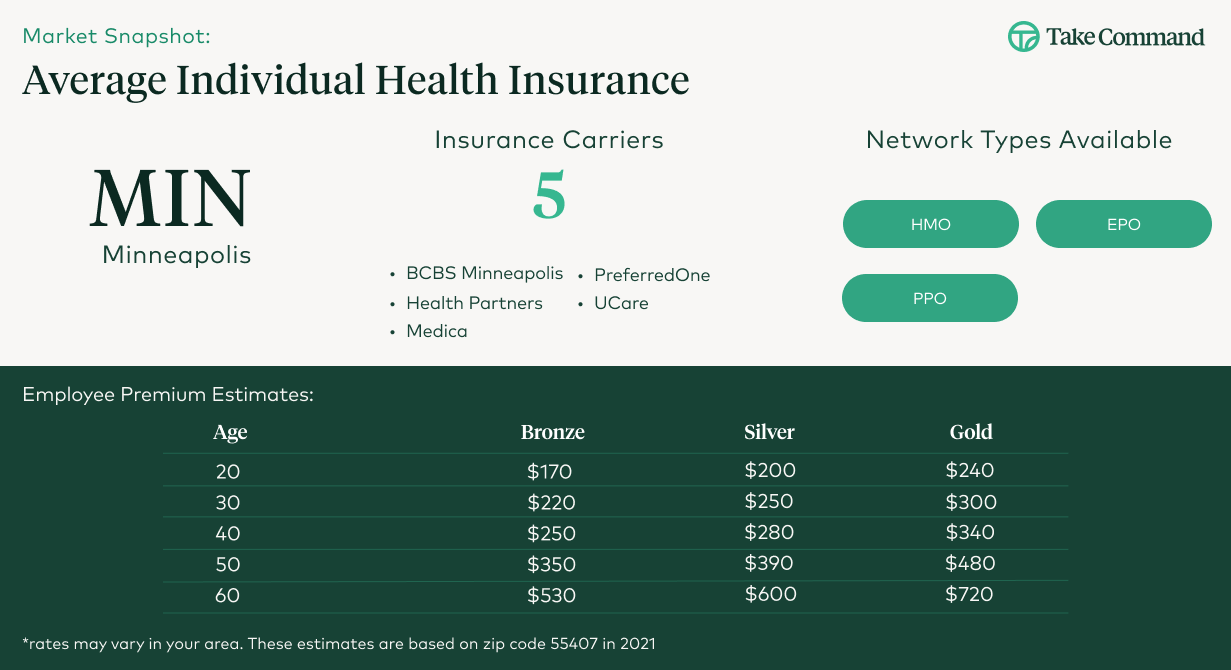Screen dimensions: 1231x670
Task: Click the Take Command brand name
Action: [x=1125, y=38]
